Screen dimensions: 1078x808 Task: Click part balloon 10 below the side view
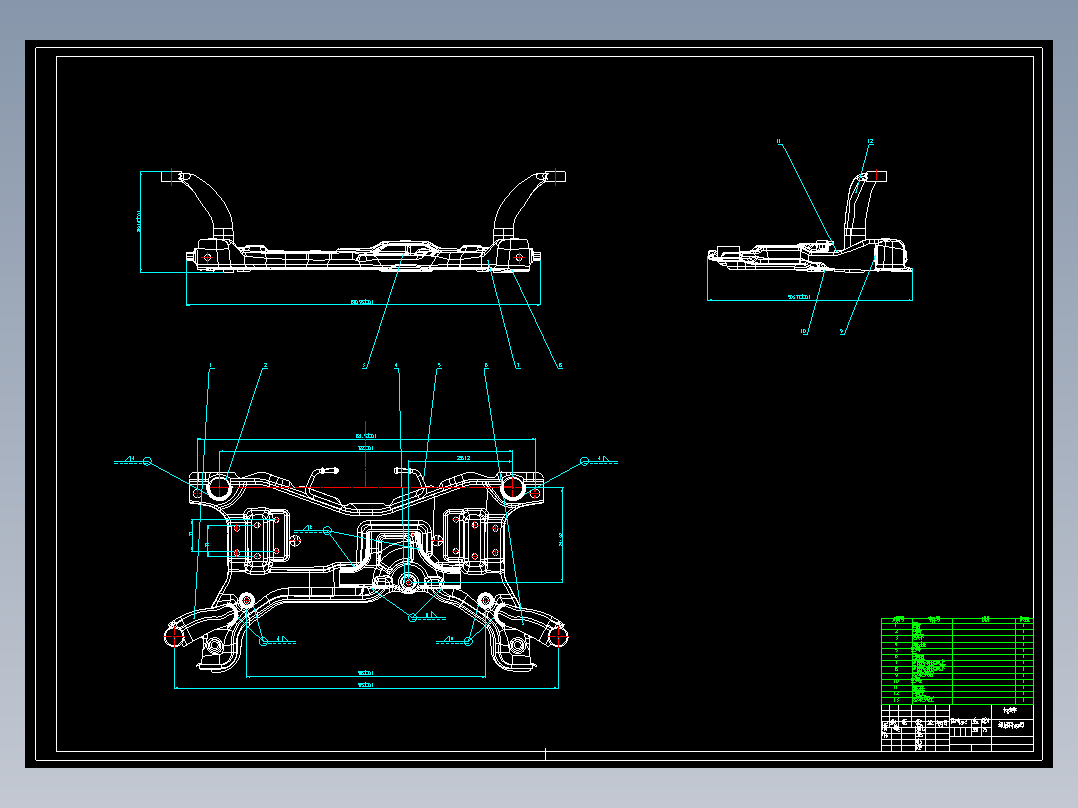tap(804, 331)
